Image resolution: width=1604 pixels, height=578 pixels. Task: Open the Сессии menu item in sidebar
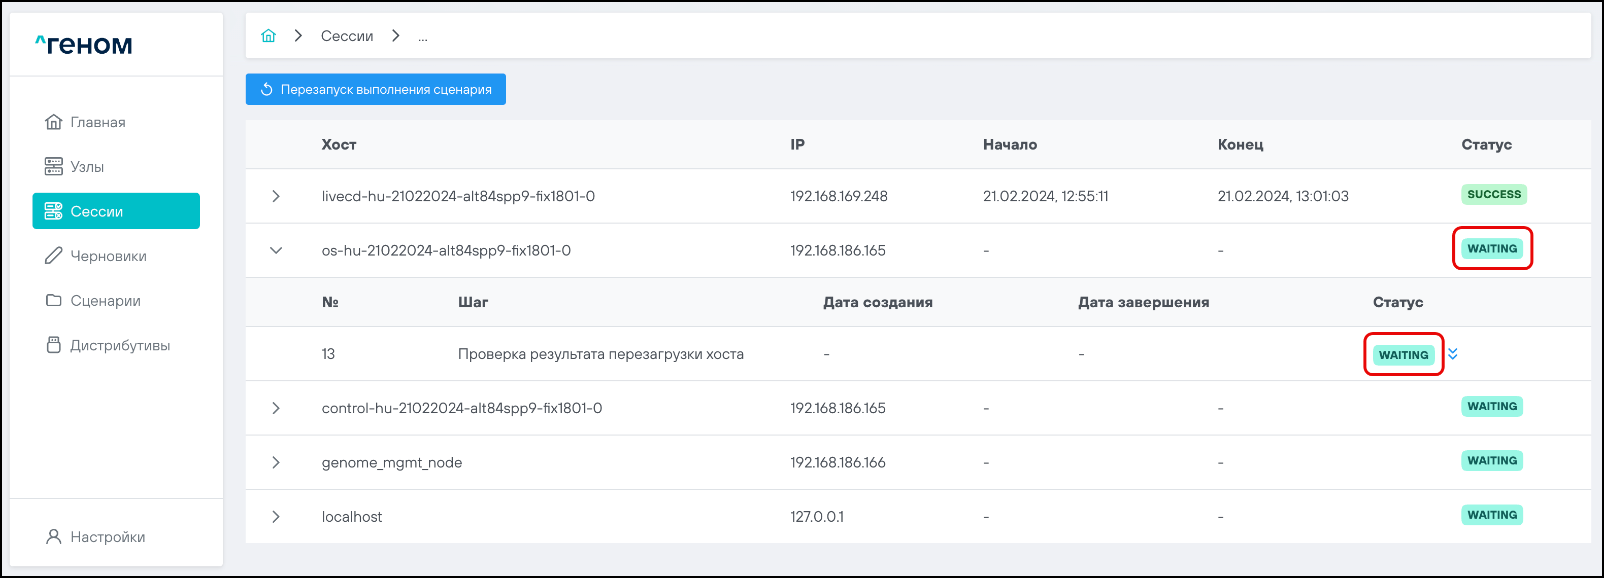click(x=116, y=211)
